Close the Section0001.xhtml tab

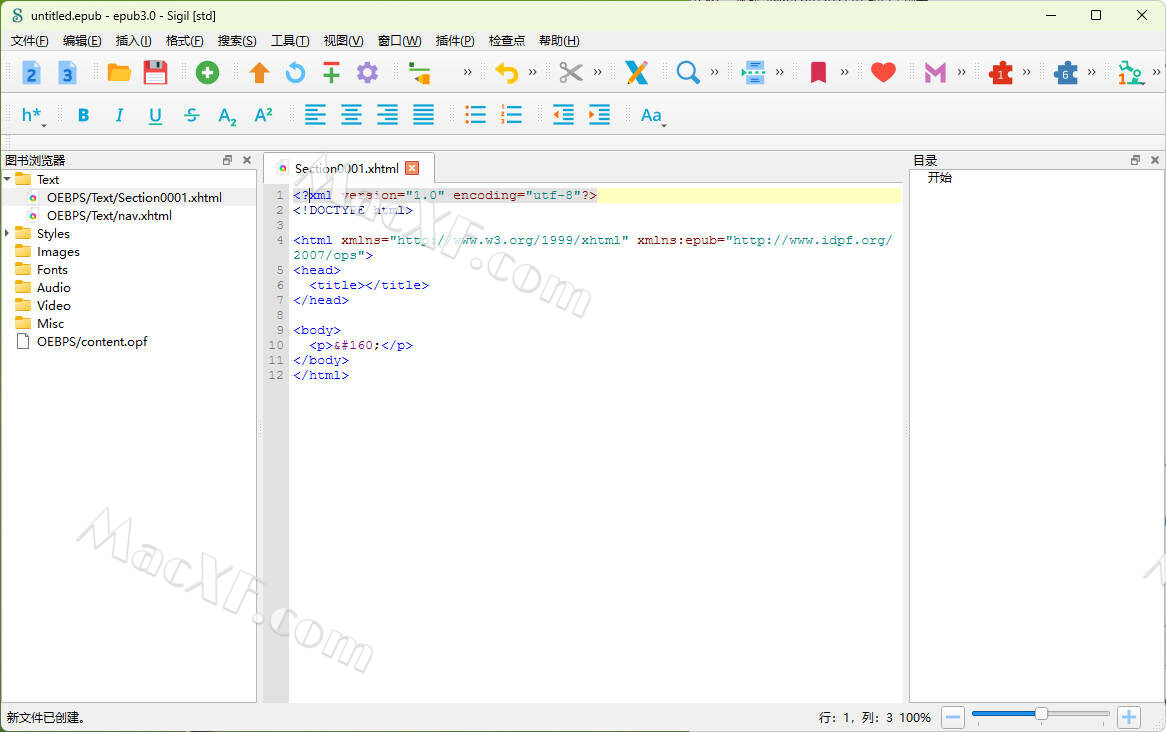[x=412, y=168]
